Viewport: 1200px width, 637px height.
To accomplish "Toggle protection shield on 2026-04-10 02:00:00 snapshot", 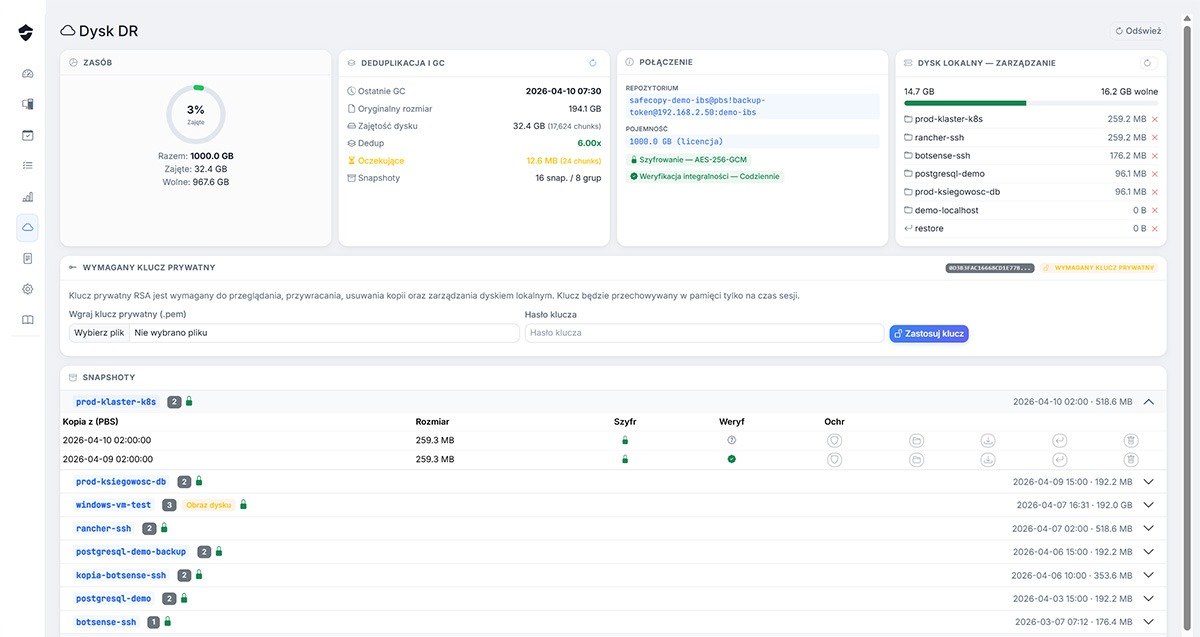I will 834,440.
